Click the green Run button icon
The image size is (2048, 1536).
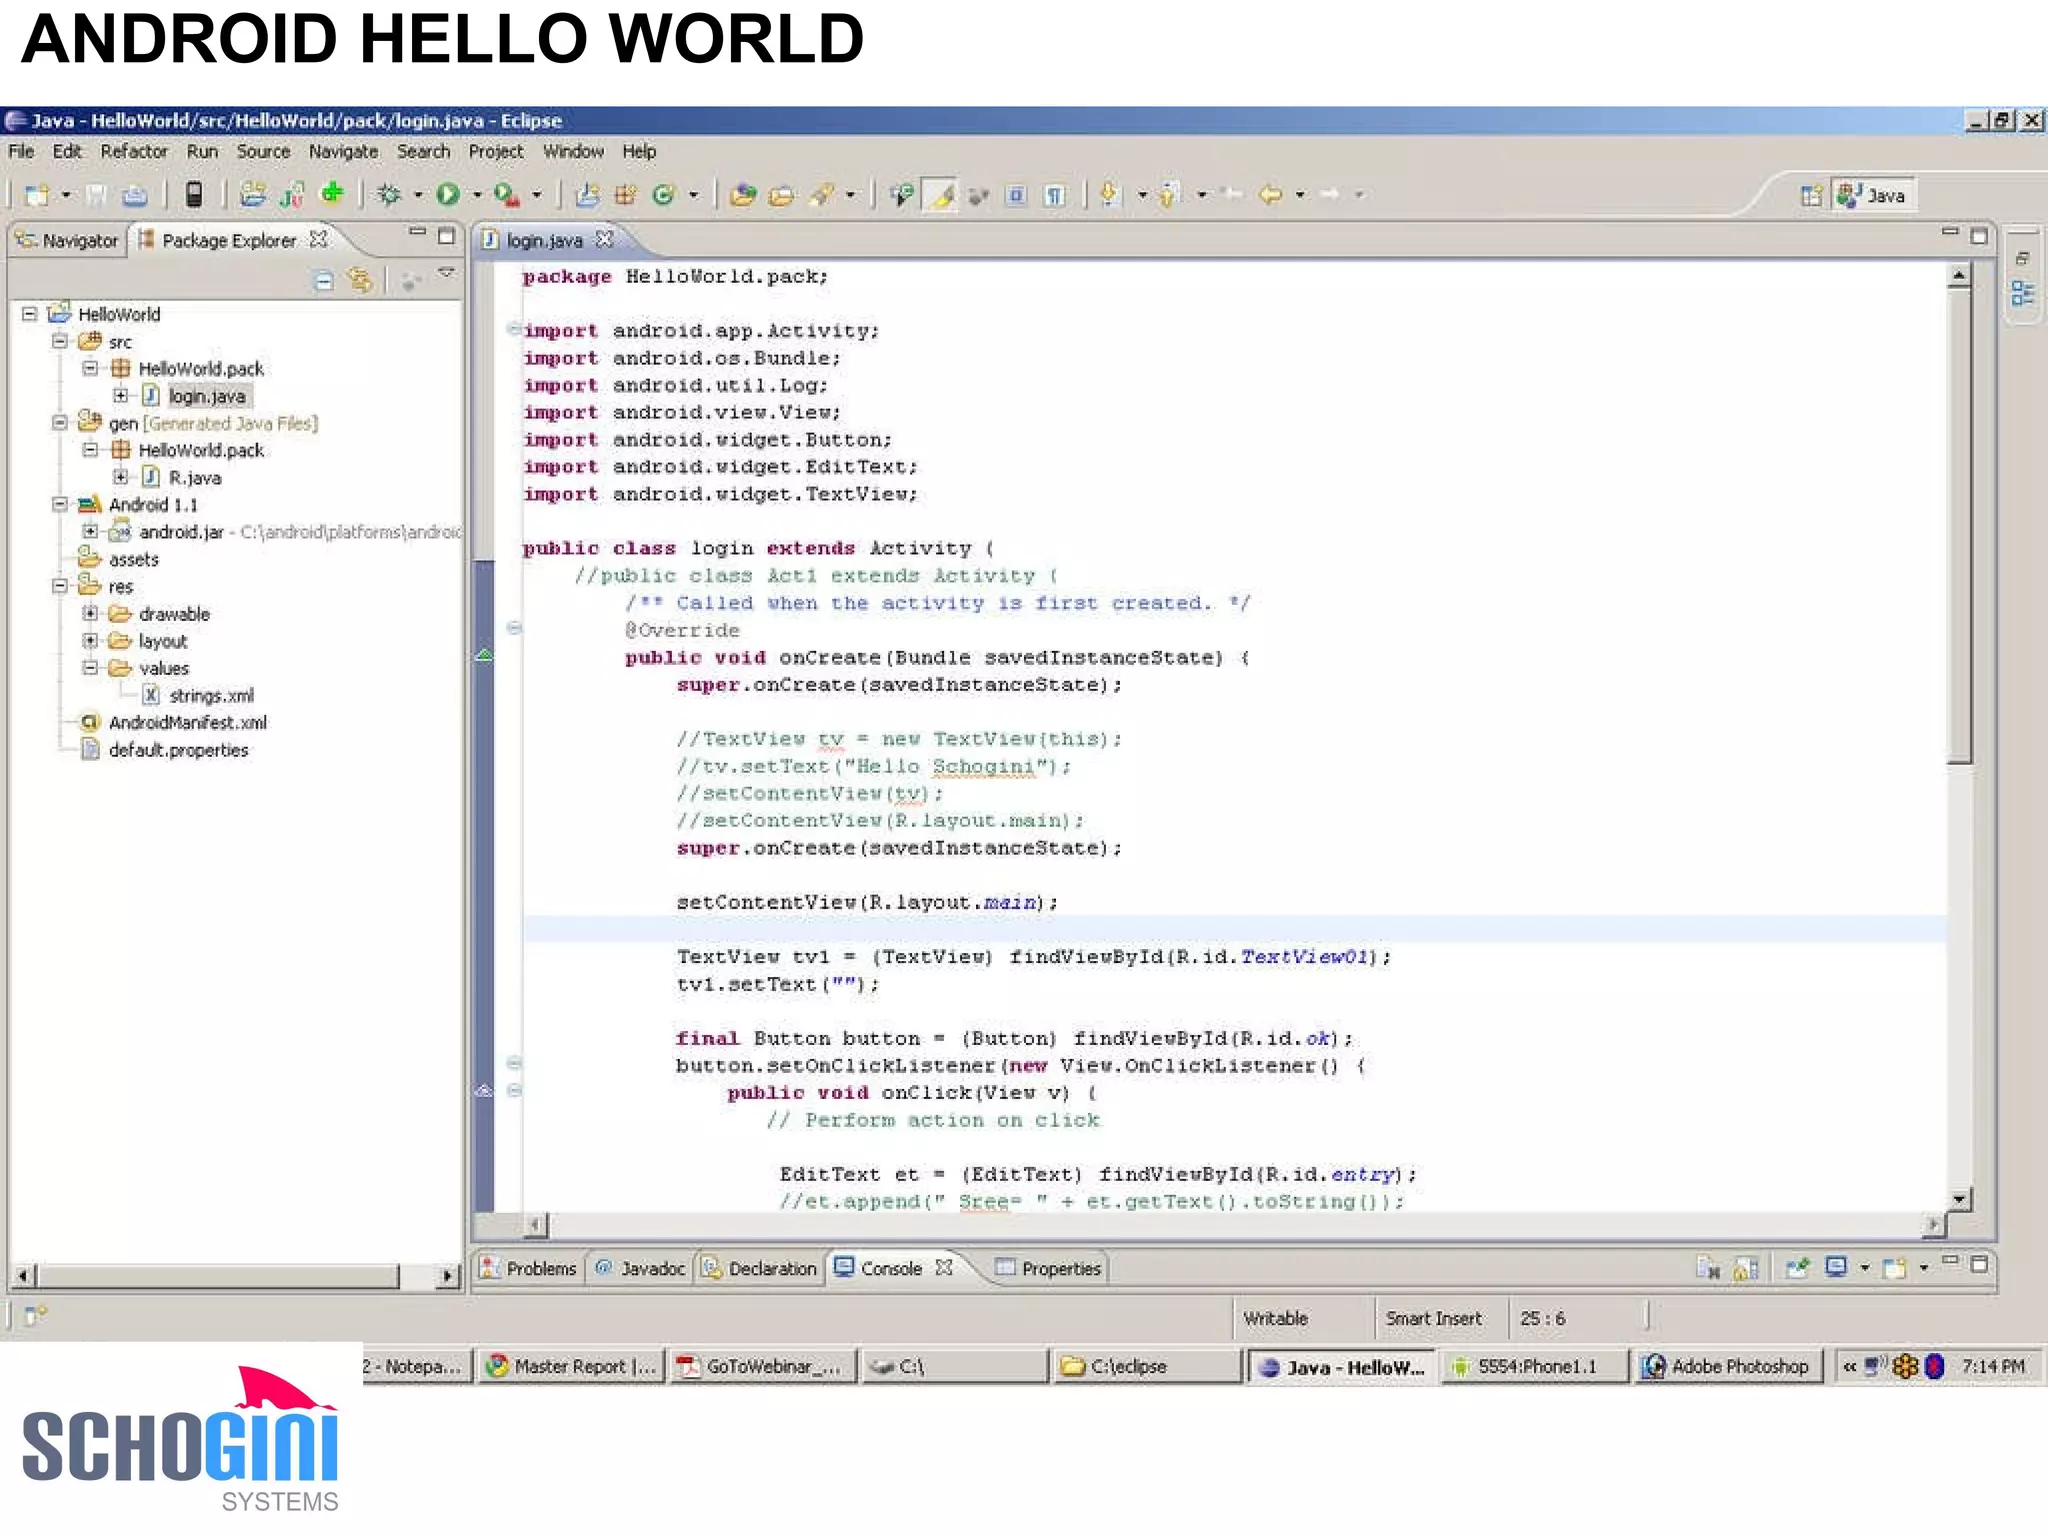click(448, 194)
